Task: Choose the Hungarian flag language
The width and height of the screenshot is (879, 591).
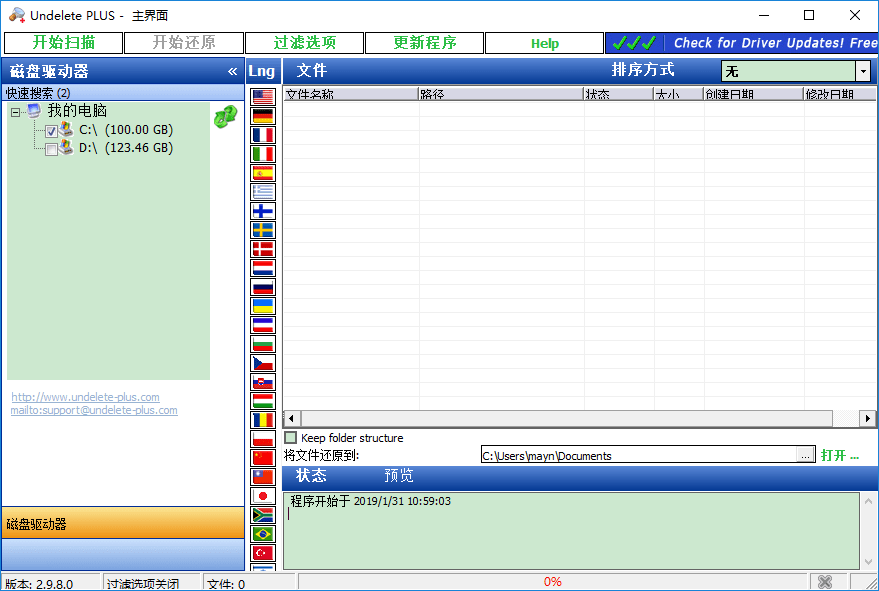Action: (x=263, y=401)
